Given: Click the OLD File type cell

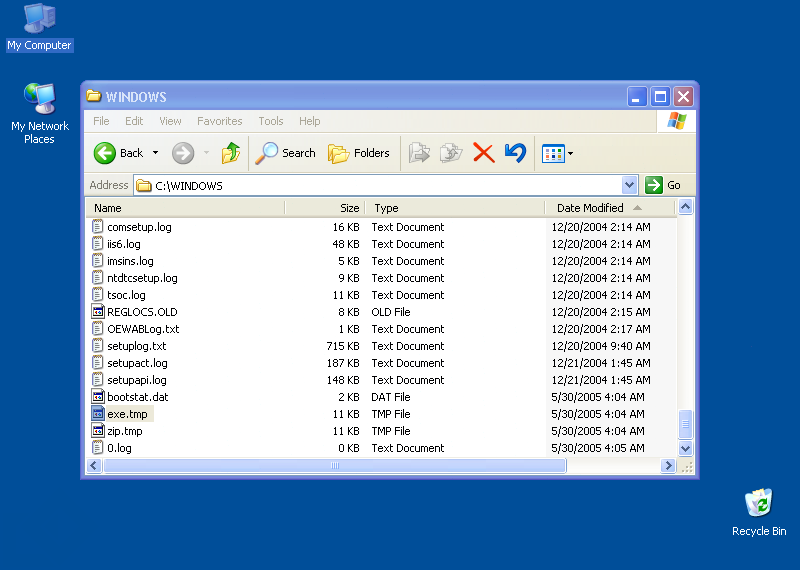Looking at the screenshot, I should pyautogui.click(x=391, y=312).
